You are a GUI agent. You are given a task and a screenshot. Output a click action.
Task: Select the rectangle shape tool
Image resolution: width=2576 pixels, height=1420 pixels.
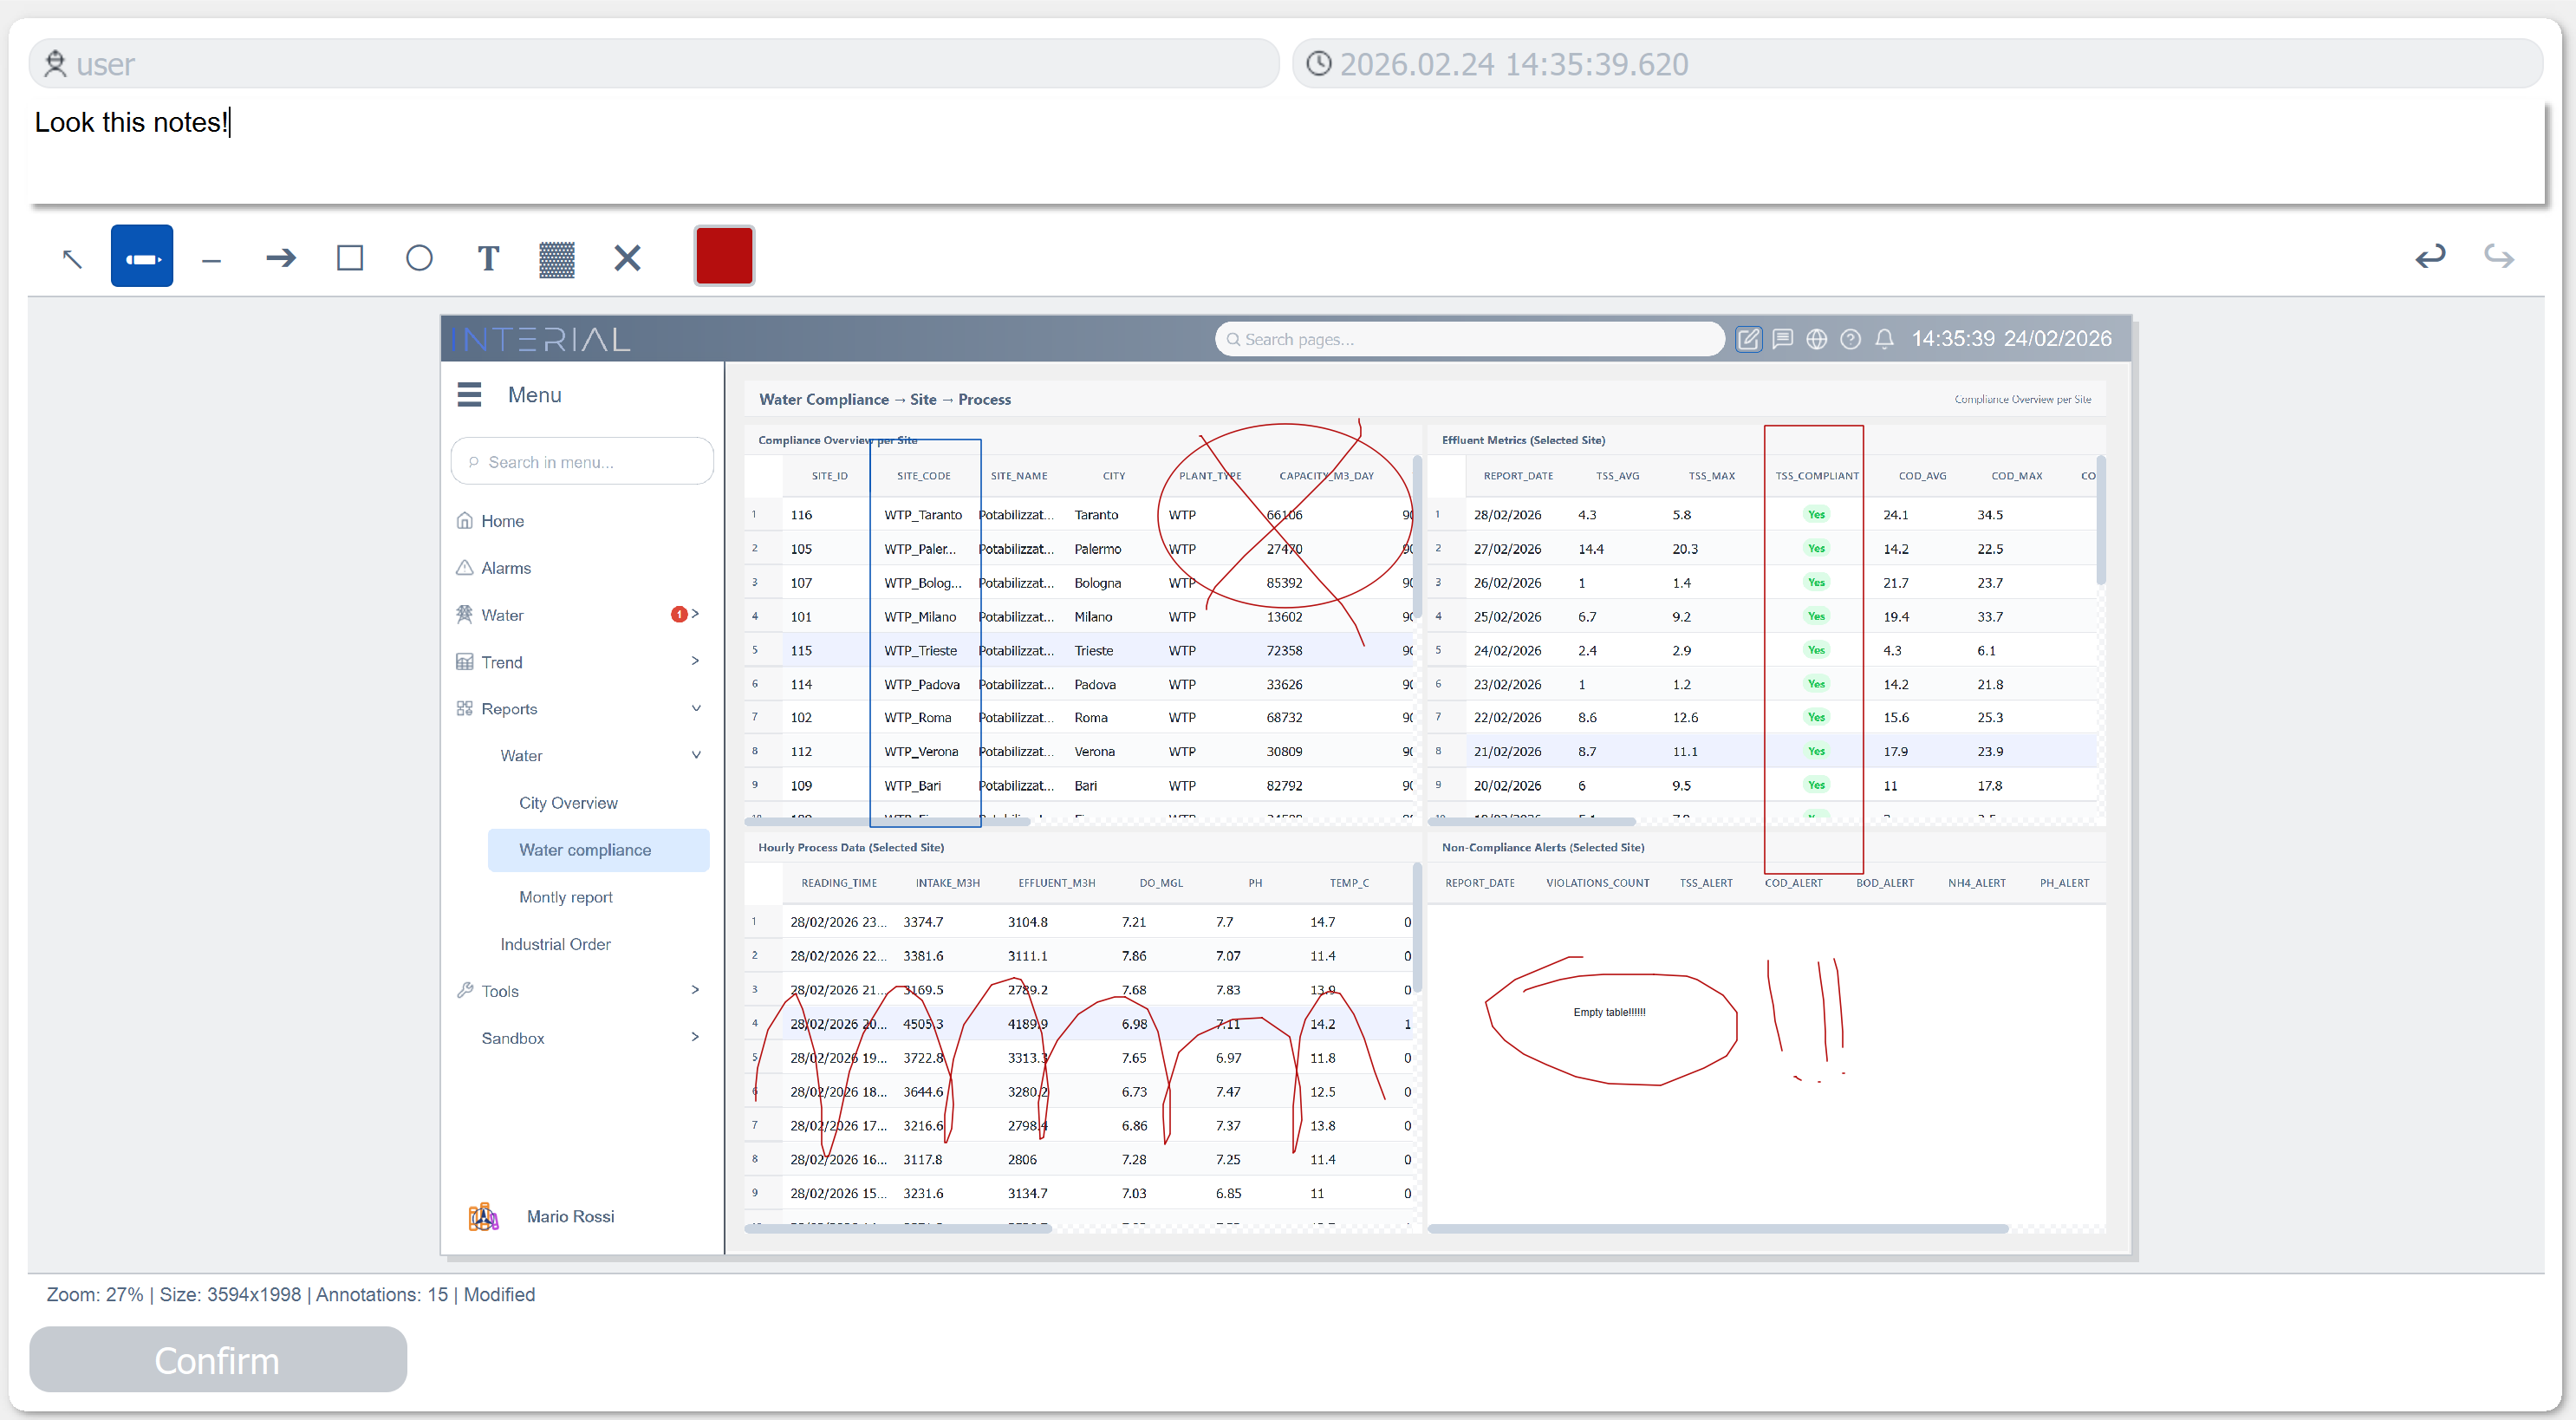tap(349, 257)
